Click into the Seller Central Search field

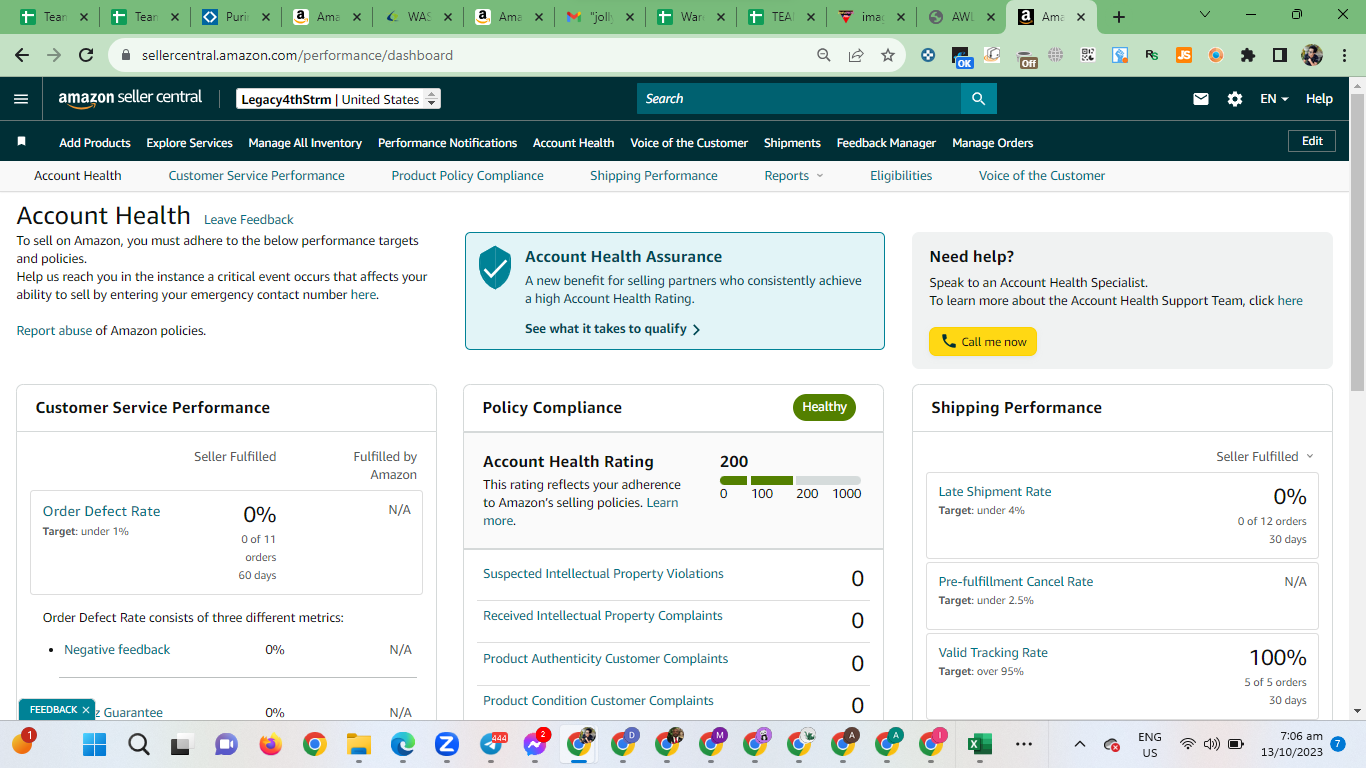coord(799,99)
